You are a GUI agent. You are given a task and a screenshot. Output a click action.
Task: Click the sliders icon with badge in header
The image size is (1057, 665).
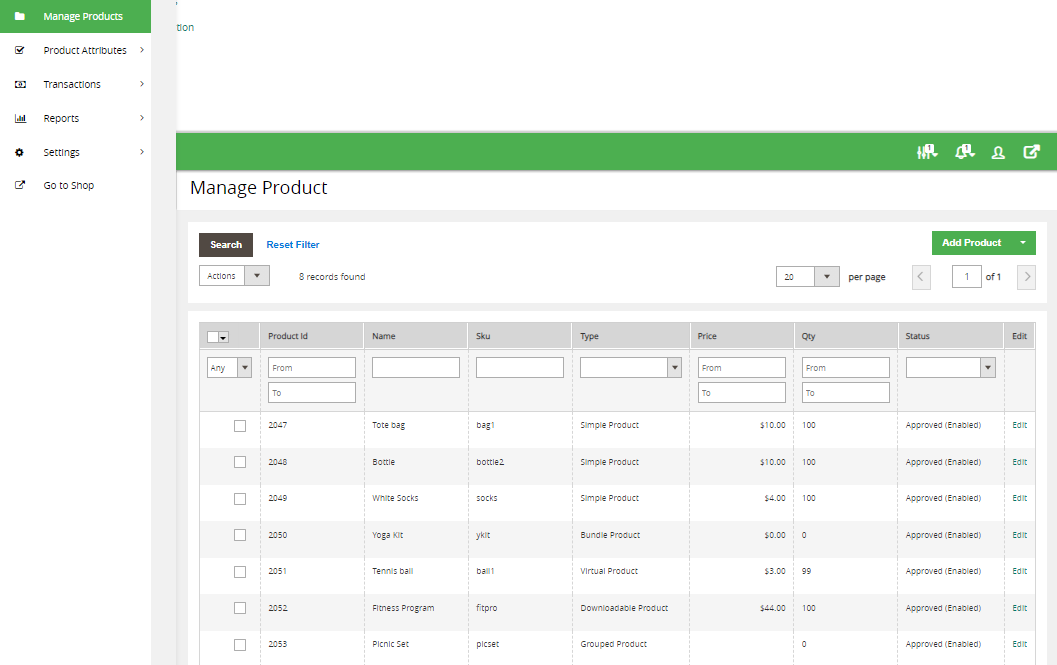click(927, 152)
